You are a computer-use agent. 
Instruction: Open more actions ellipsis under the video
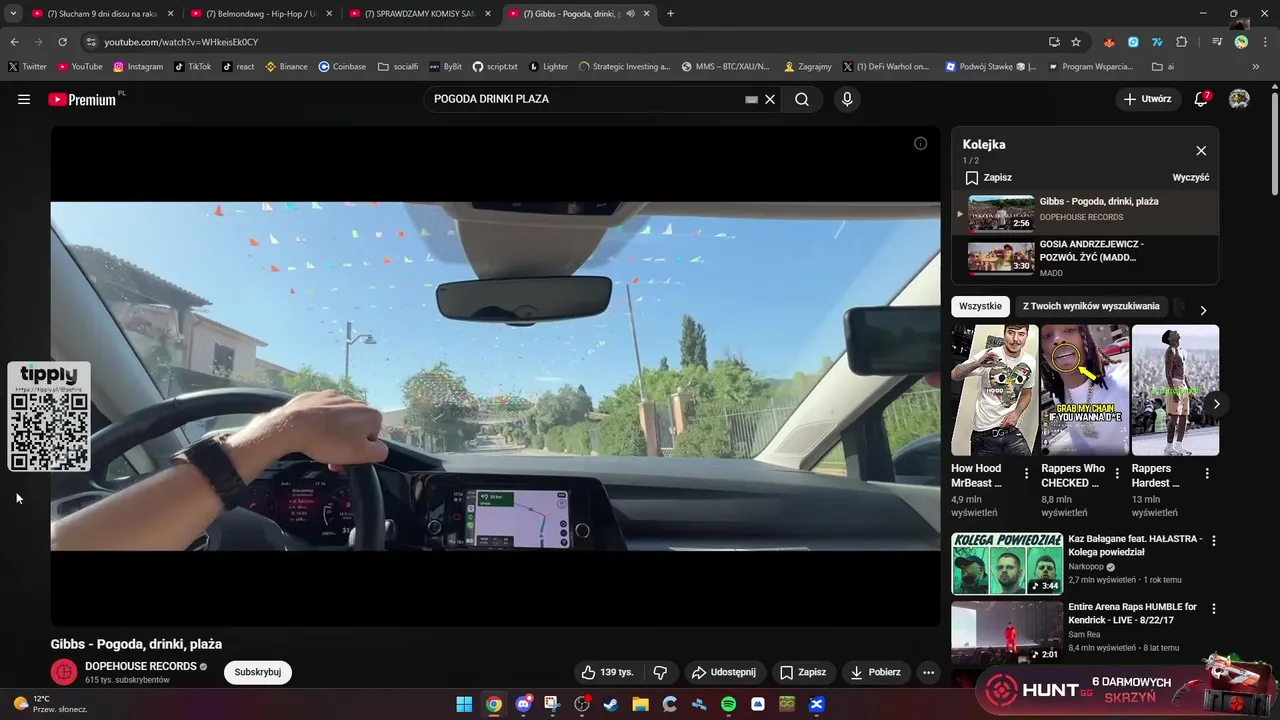(x=928, y=672)
